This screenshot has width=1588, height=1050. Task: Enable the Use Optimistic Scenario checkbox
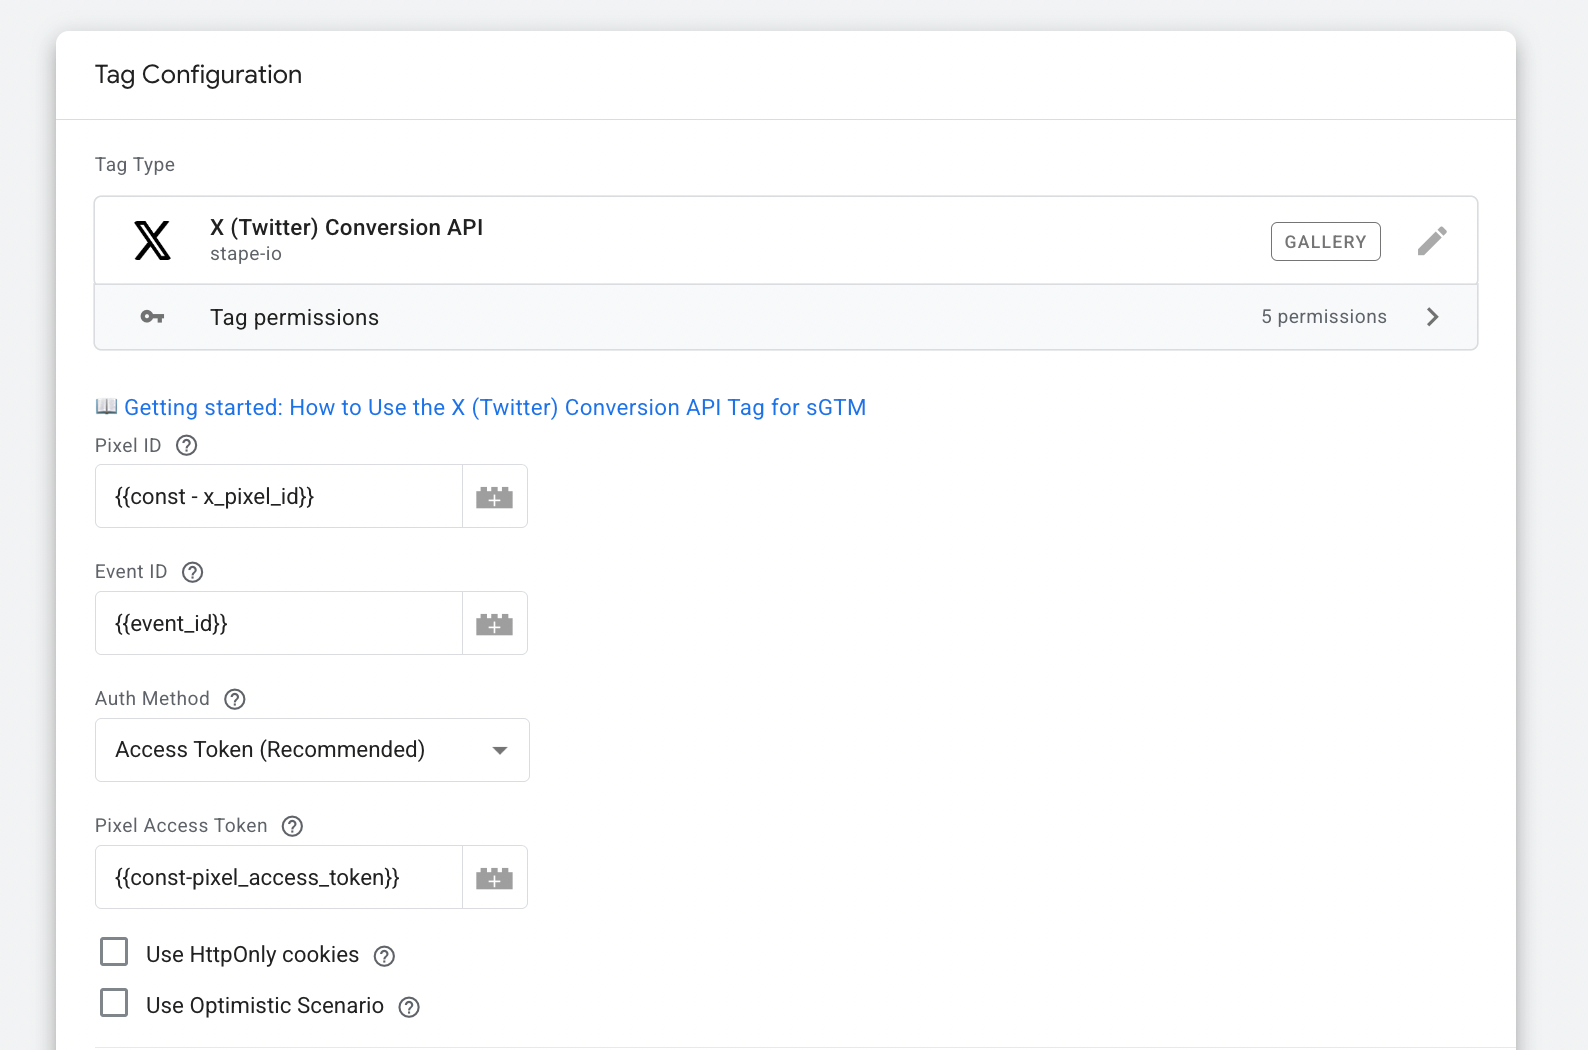pyautogui.click(x=114, y=1002)
